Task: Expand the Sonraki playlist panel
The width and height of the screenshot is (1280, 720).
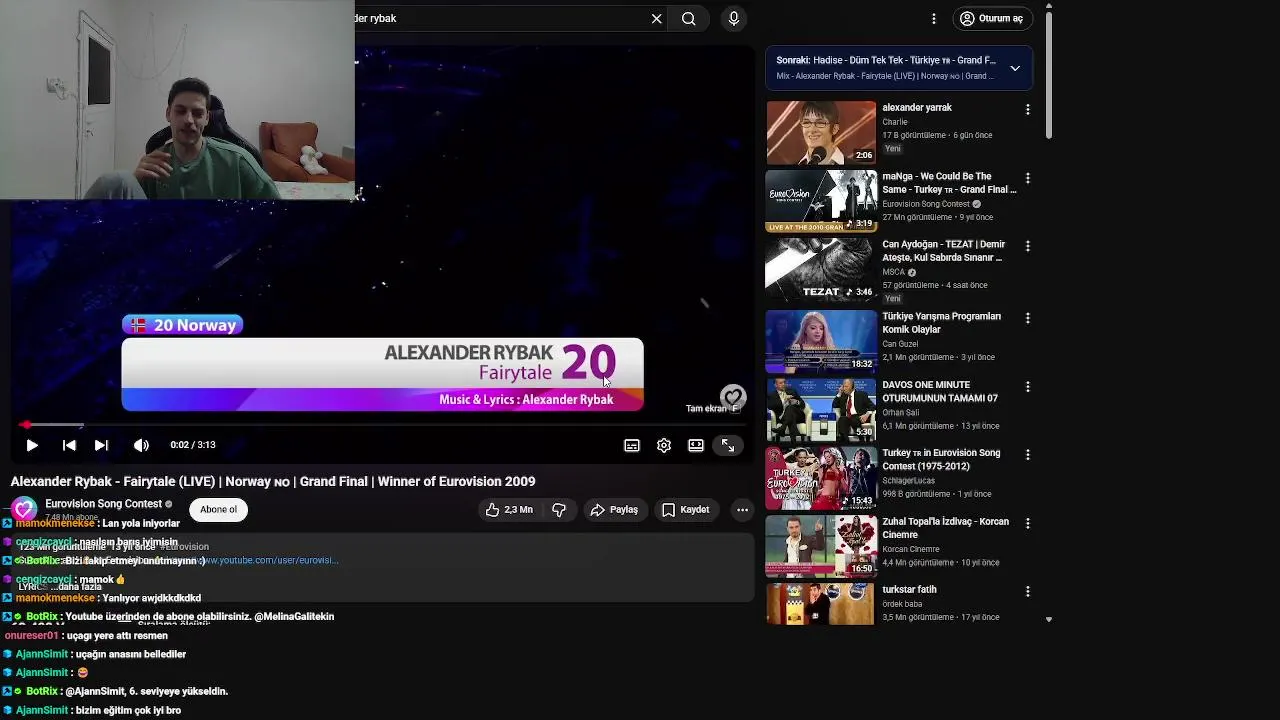Action: pos(1015,68)
